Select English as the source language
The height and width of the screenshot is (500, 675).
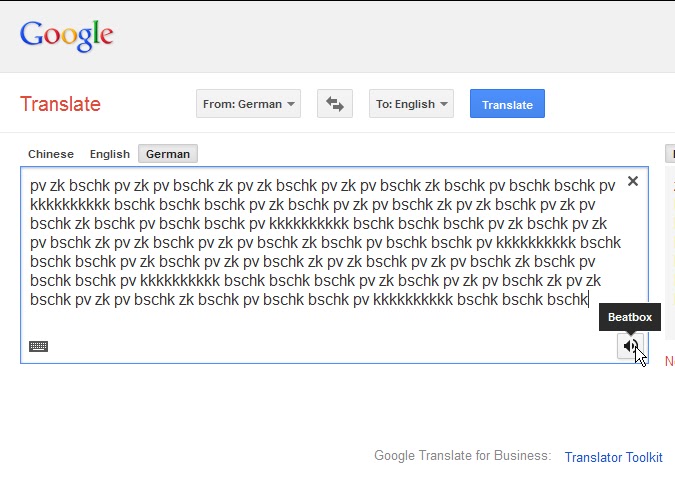pos(109,154)
